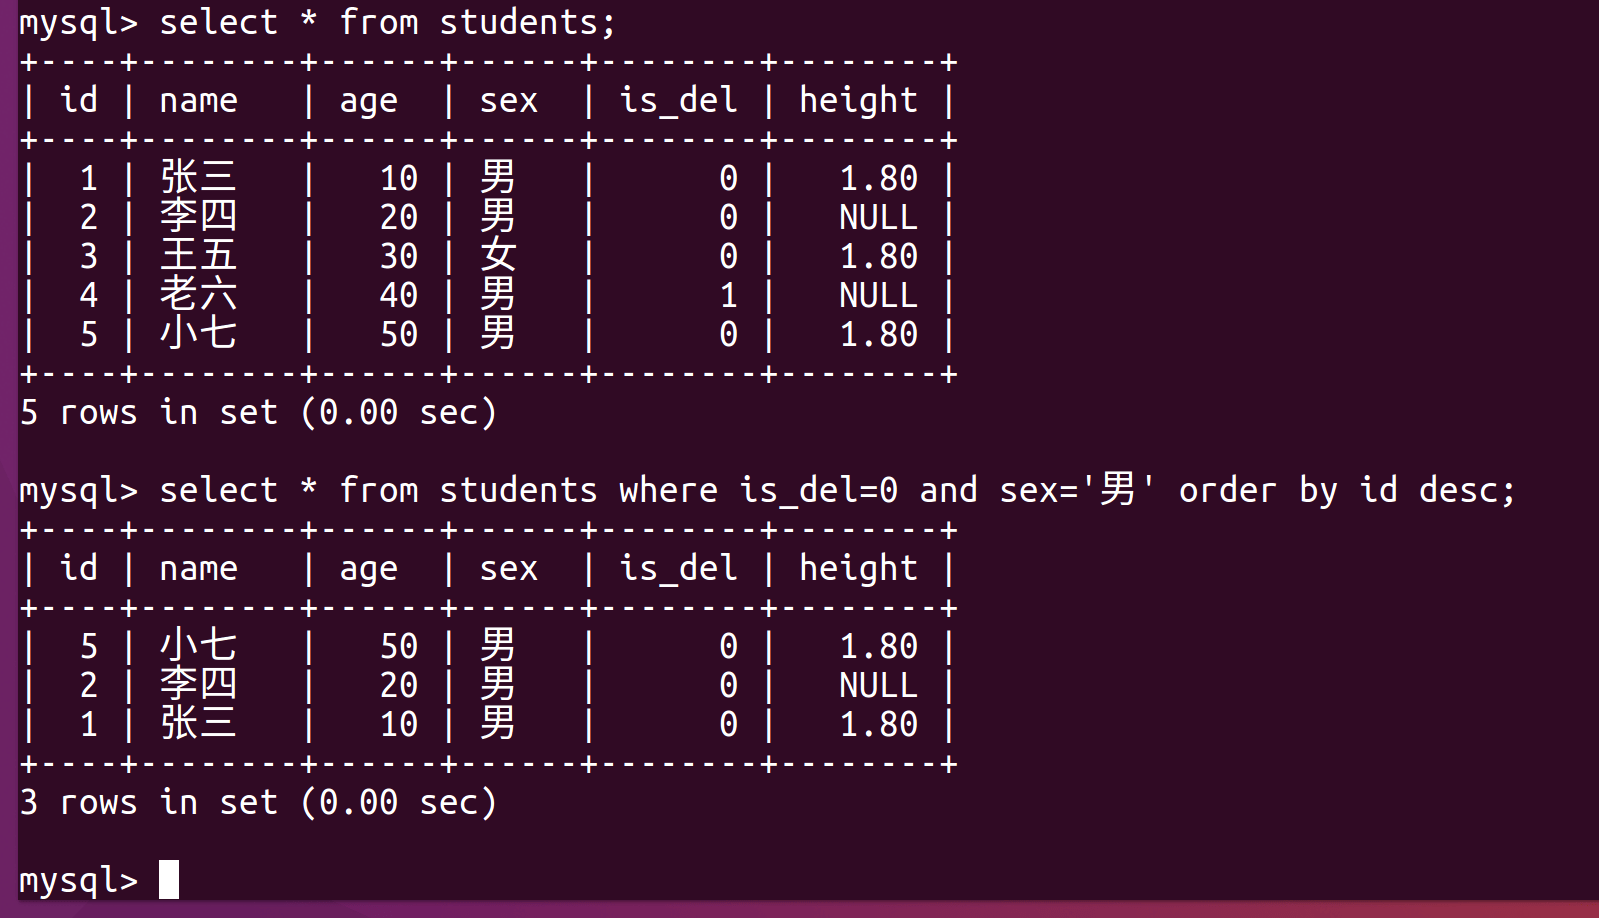
Task: Click the 'name' header in first table
Action: 199,100
